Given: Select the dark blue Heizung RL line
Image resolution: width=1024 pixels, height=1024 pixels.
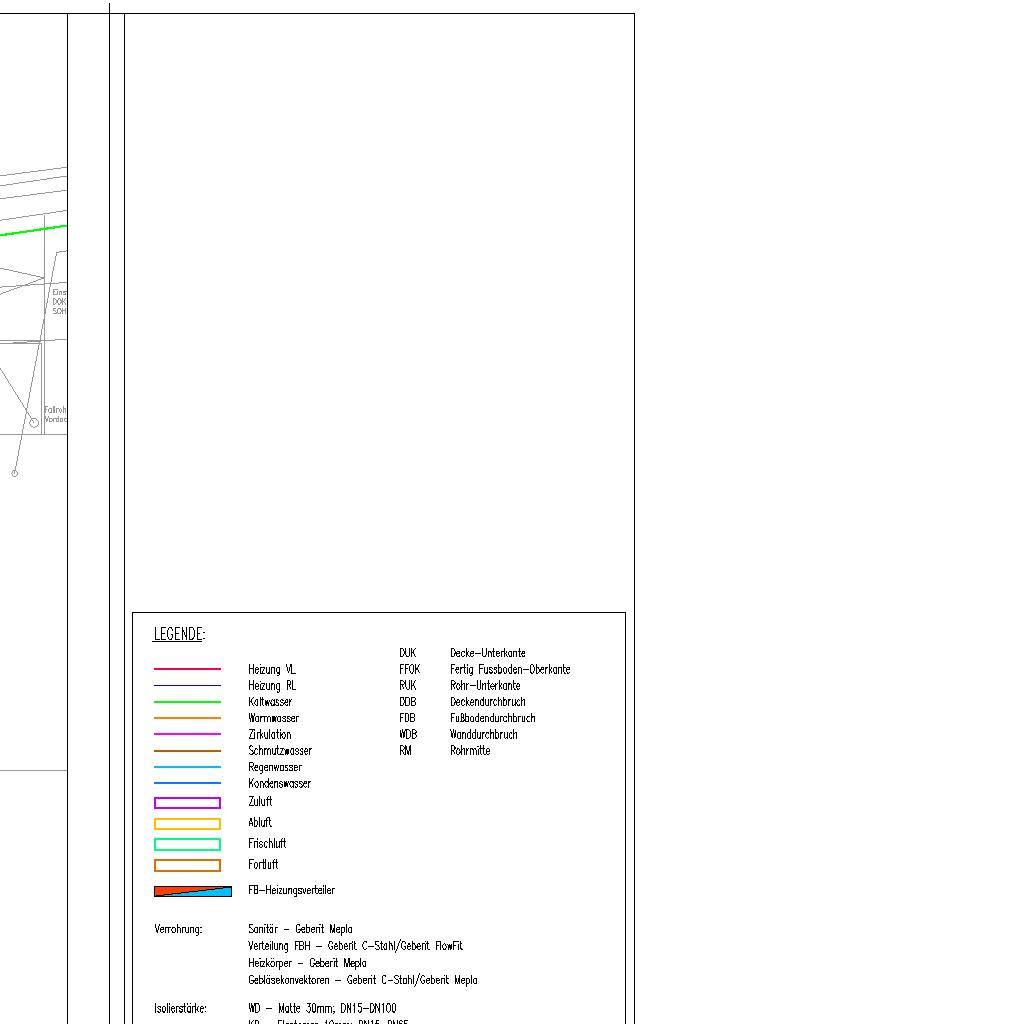Looking at the screenshot, I should pos(187,686).
